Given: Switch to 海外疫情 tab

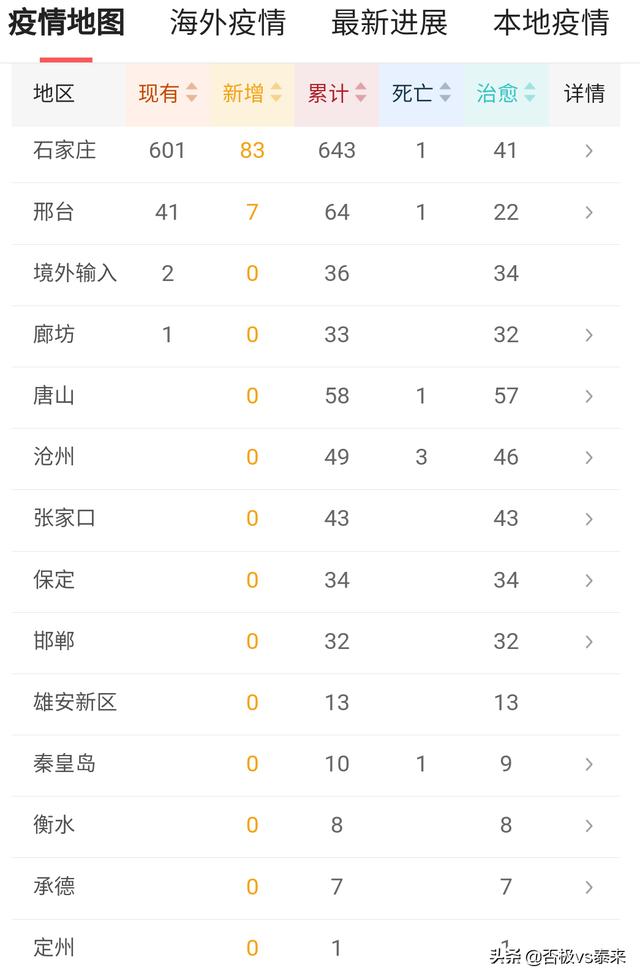Looking at the screenshot, I should (x=228, y=22).
